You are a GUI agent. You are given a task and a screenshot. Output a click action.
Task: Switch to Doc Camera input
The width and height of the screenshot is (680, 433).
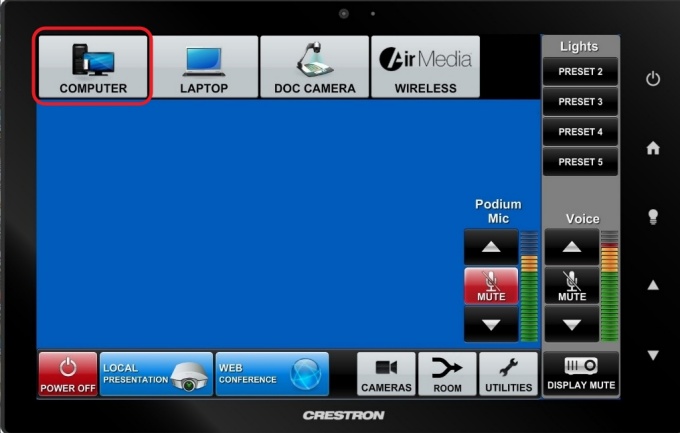tap(314, 66)
